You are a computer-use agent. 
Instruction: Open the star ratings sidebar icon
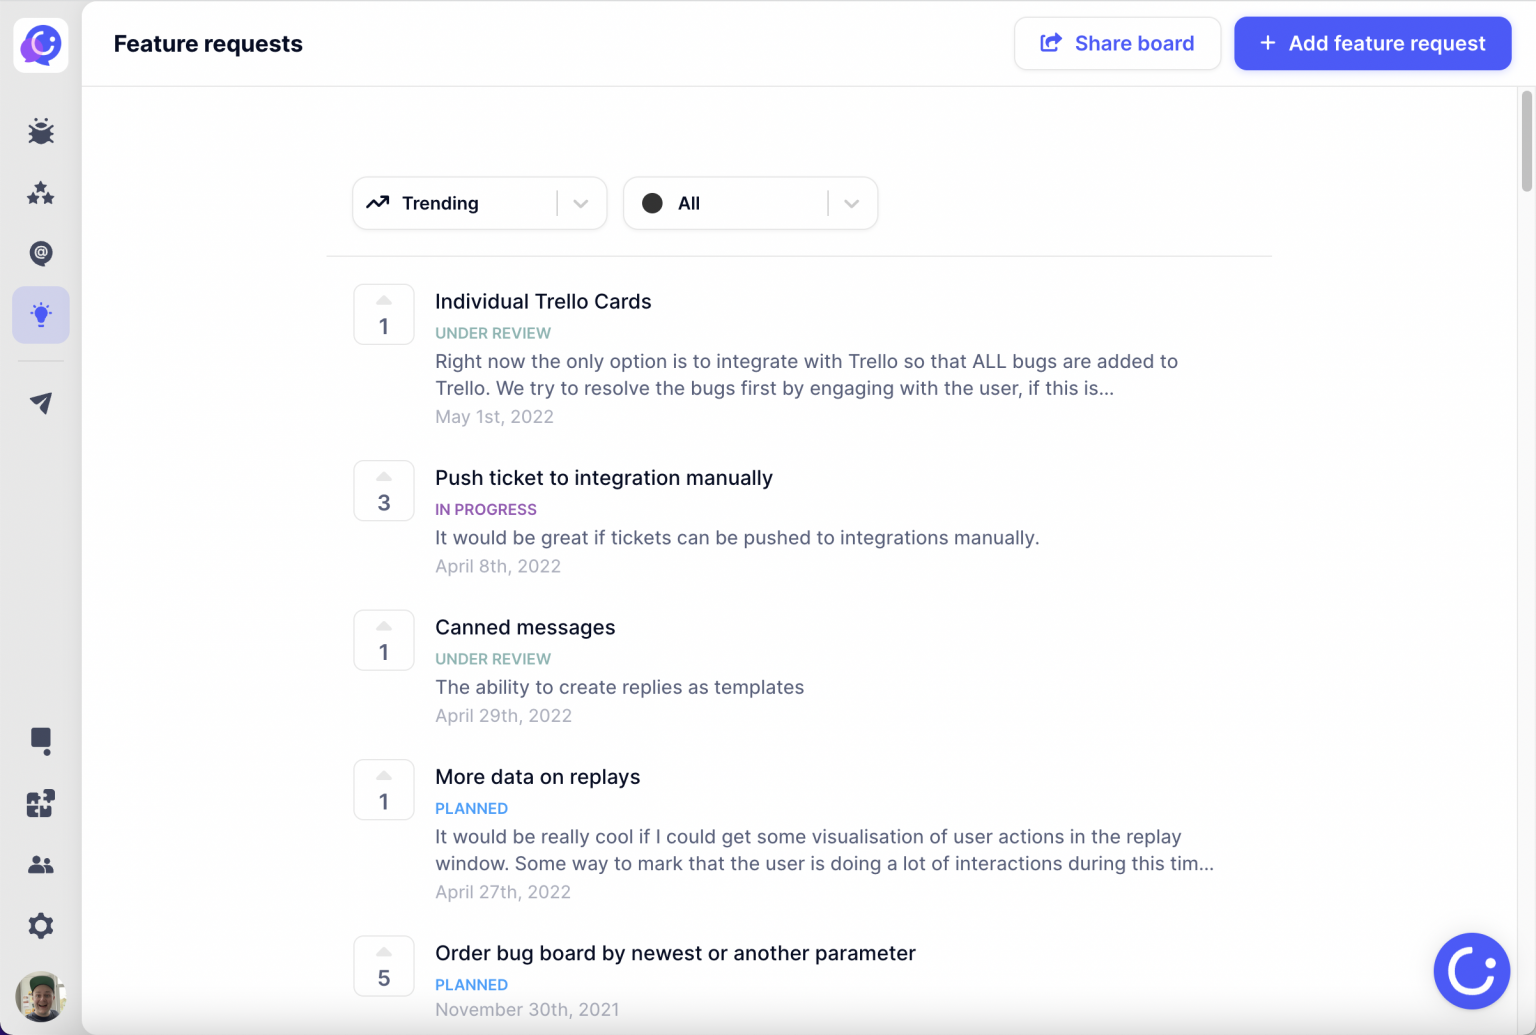(41, 193)
